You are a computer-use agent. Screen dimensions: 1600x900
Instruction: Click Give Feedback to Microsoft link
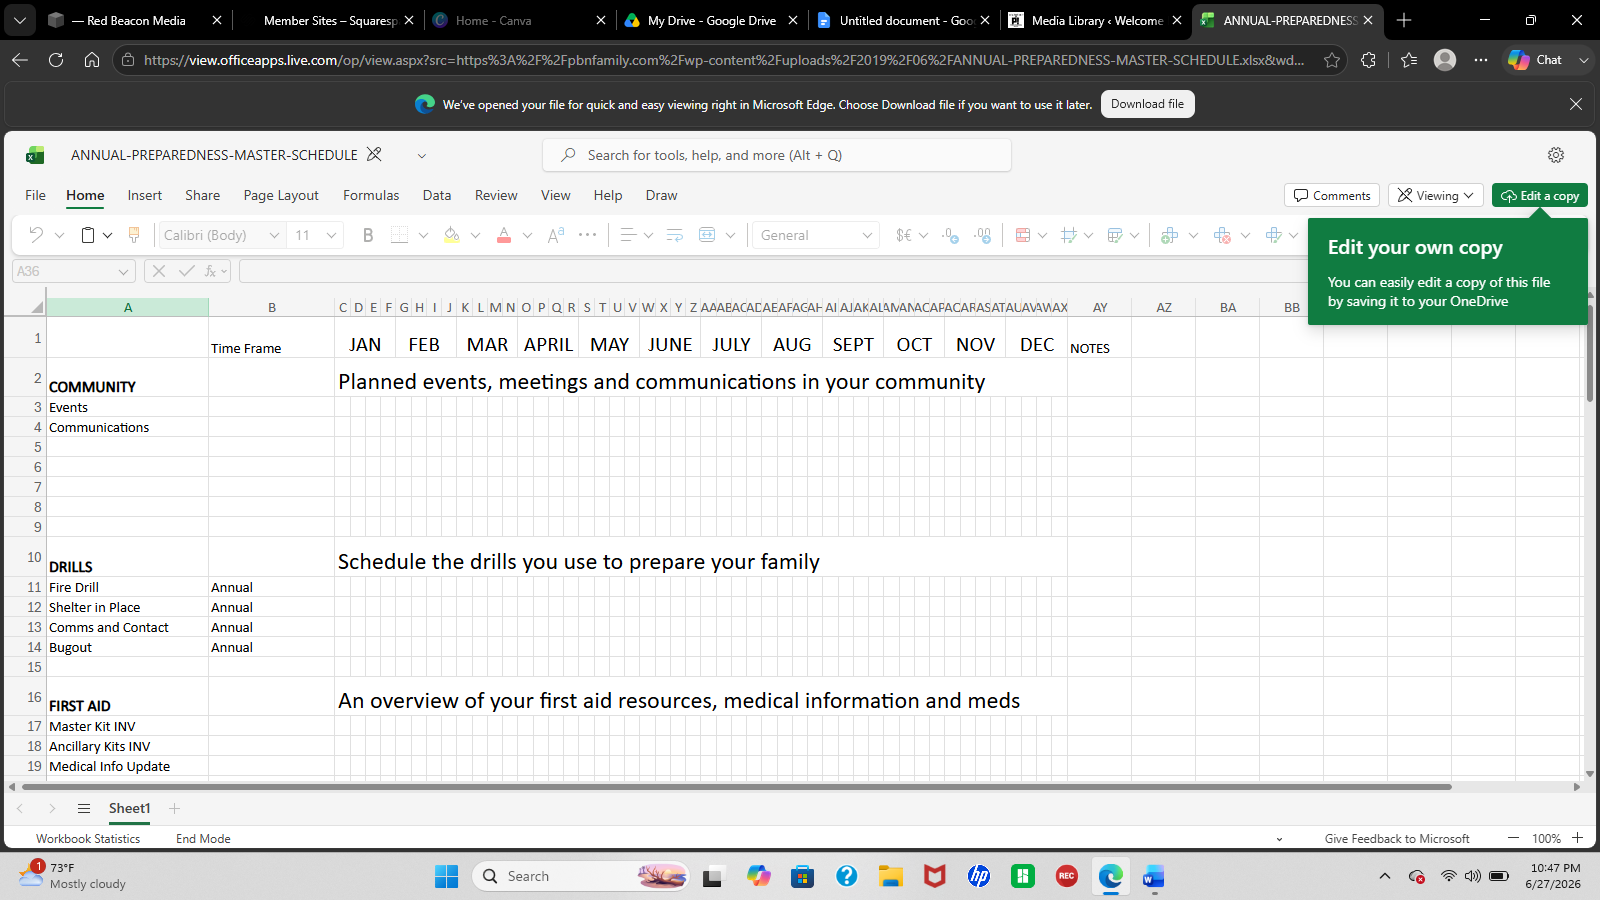coord(1397,839)
